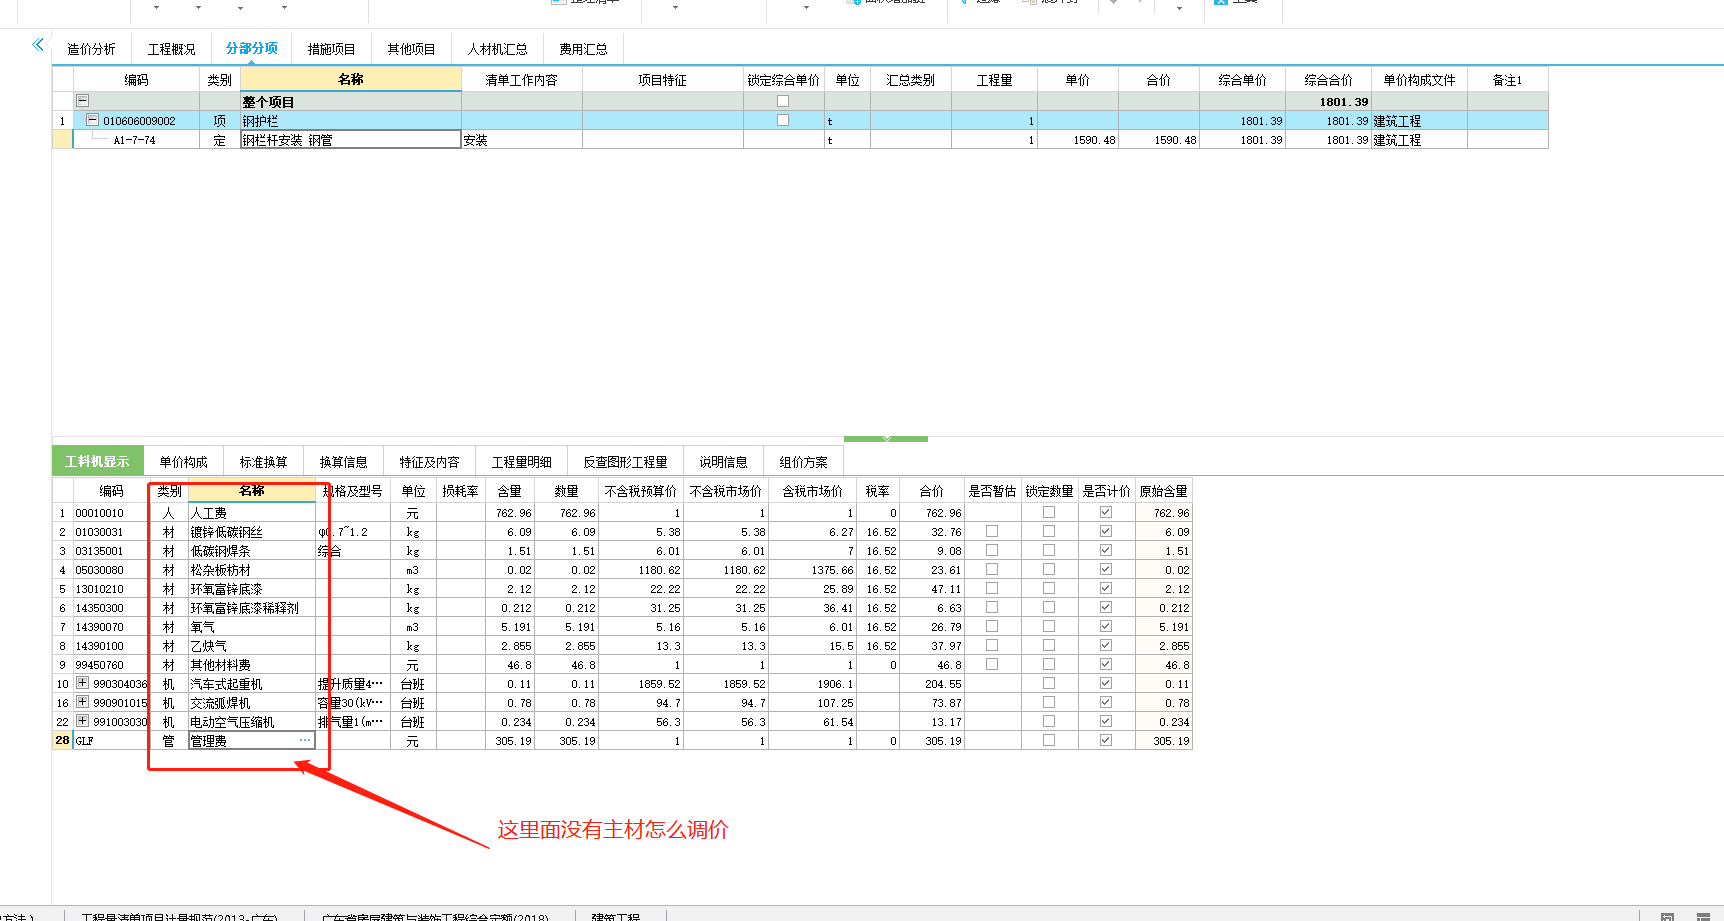The width and height of the screenshot is (1724, 921).
Task: Click the 清单工作内容 column header
Action: pos(521,80)
